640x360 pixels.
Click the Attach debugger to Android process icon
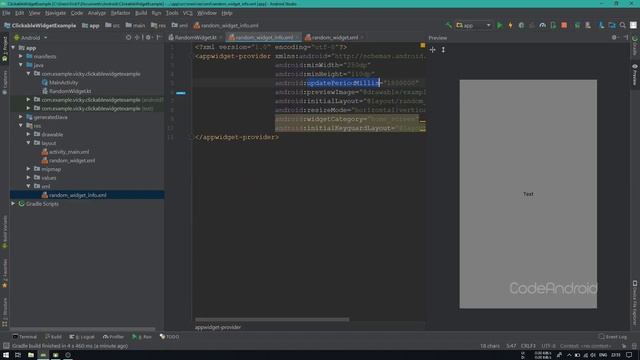click(x=553, y=25)
